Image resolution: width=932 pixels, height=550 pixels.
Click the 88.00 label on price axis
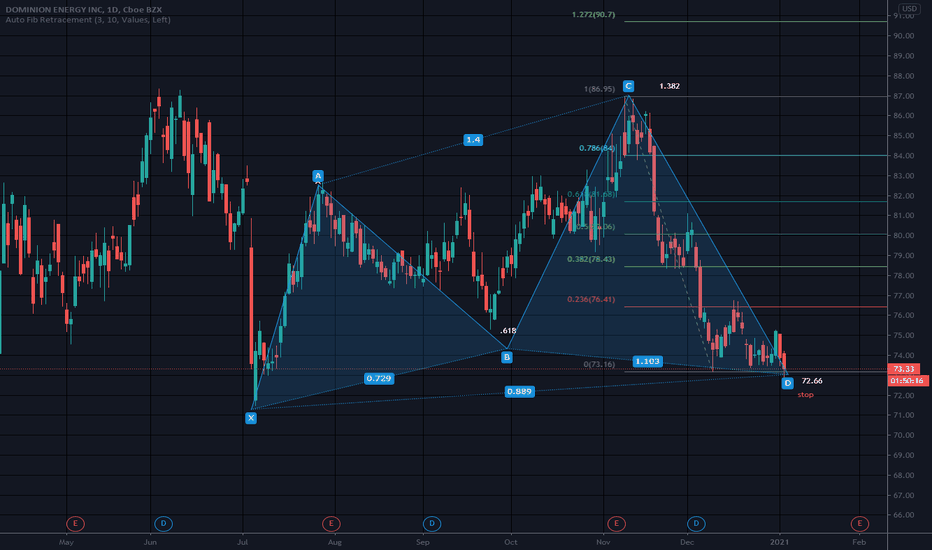pos(903,76)
